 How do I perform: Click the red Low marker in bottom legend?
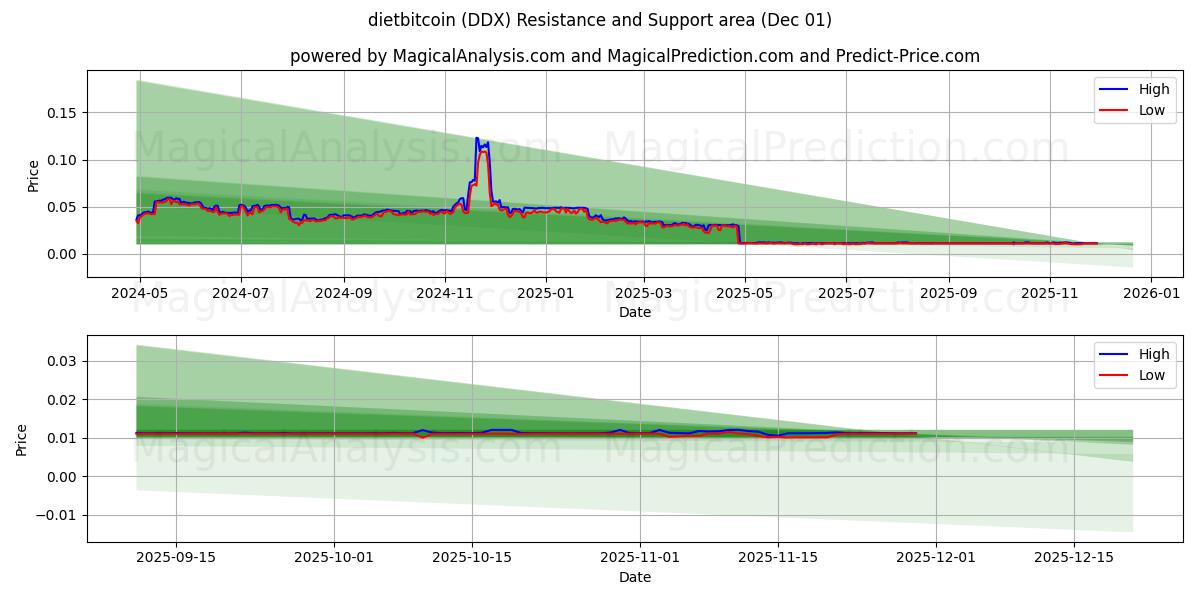(x=1113, y=374)
